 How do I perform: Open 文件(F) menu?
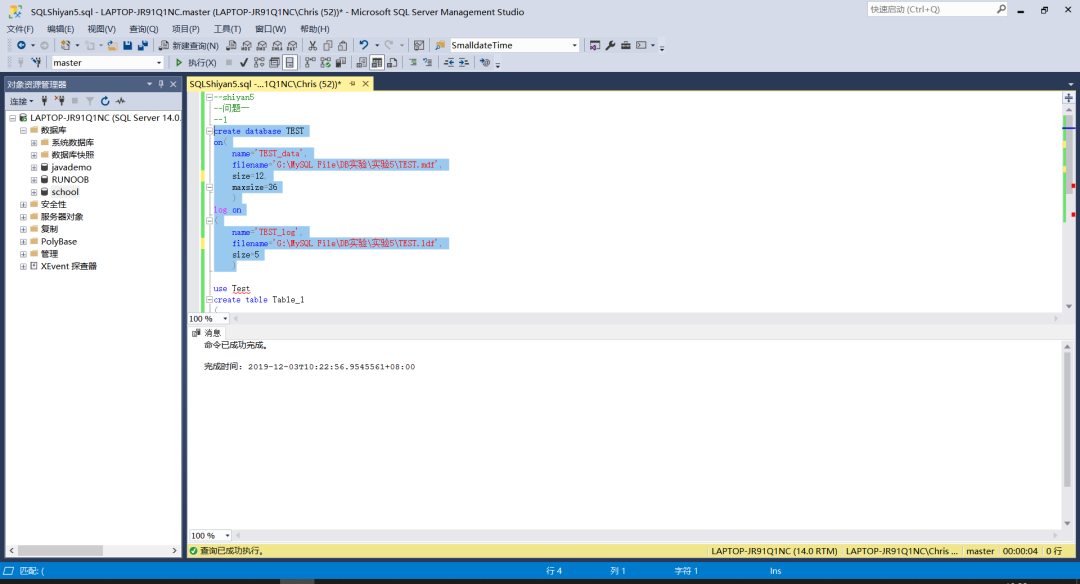20,29
